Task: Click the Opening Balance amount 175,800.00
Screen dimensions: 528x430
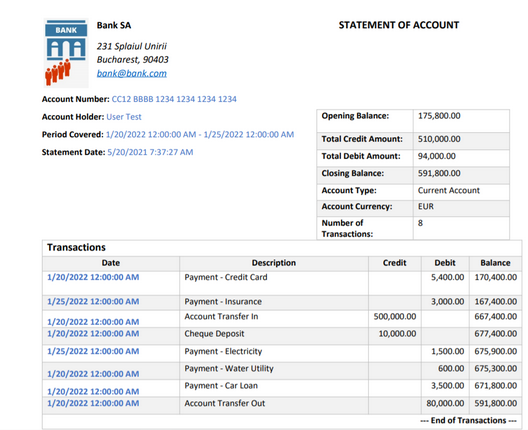Action: point(439,116)
